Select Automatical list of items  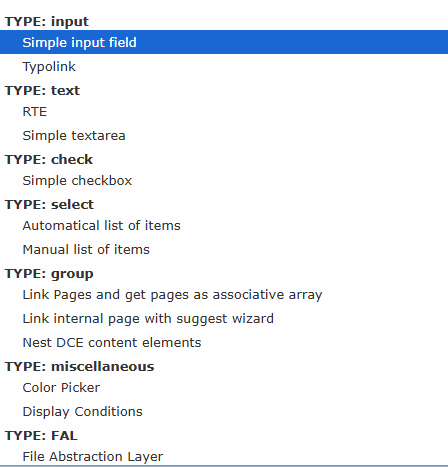pos(224,225)
